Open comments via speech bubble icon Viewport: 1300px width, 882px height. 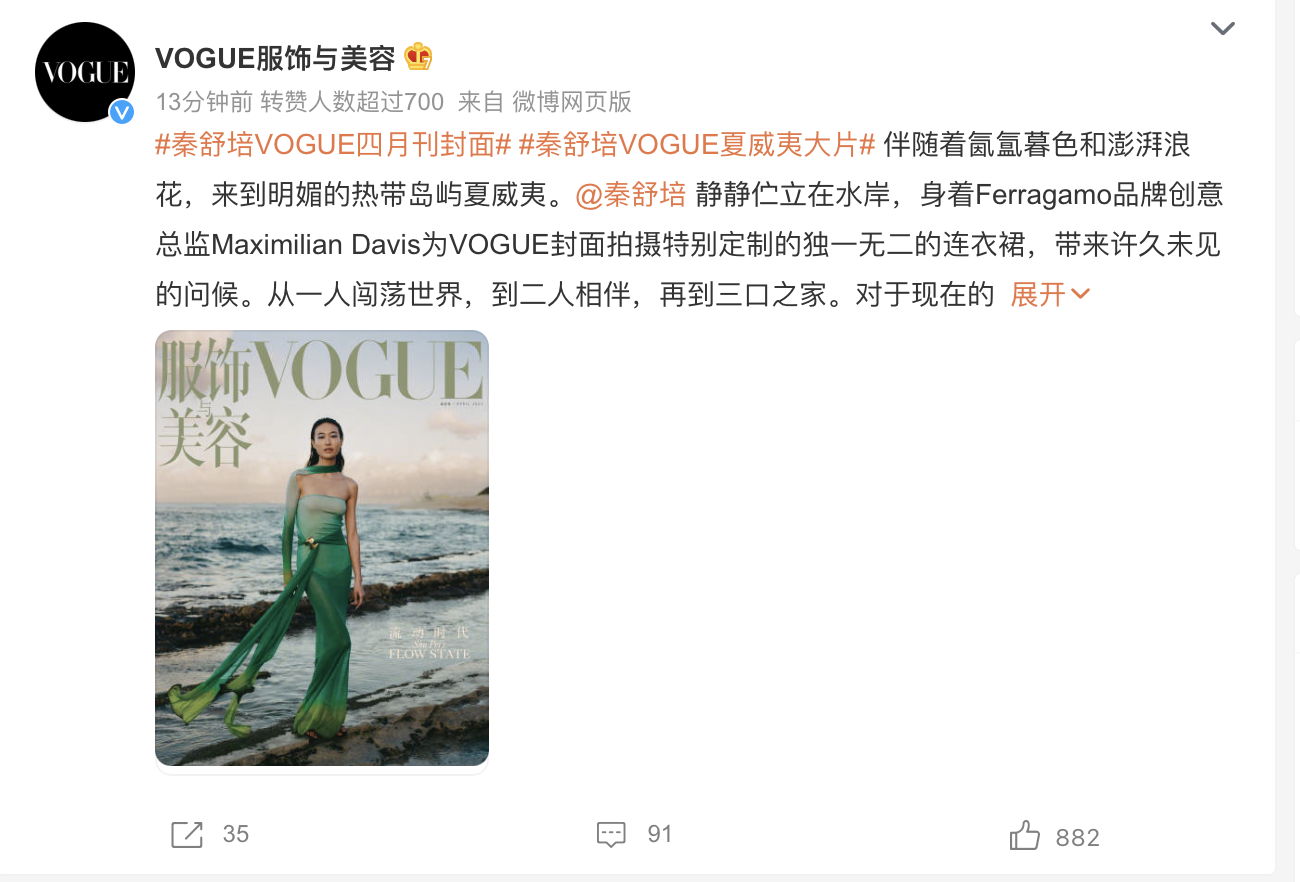(x=611, y=834)
